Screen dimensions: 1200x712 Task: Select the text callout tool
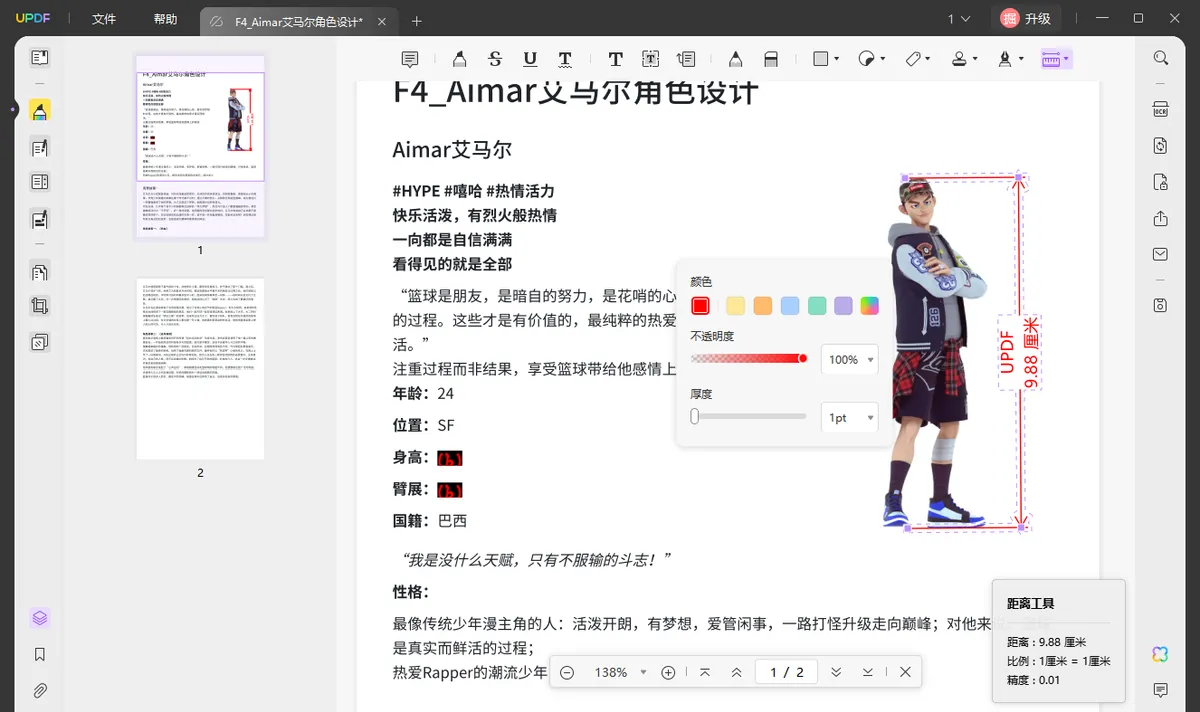click(686, 59)
